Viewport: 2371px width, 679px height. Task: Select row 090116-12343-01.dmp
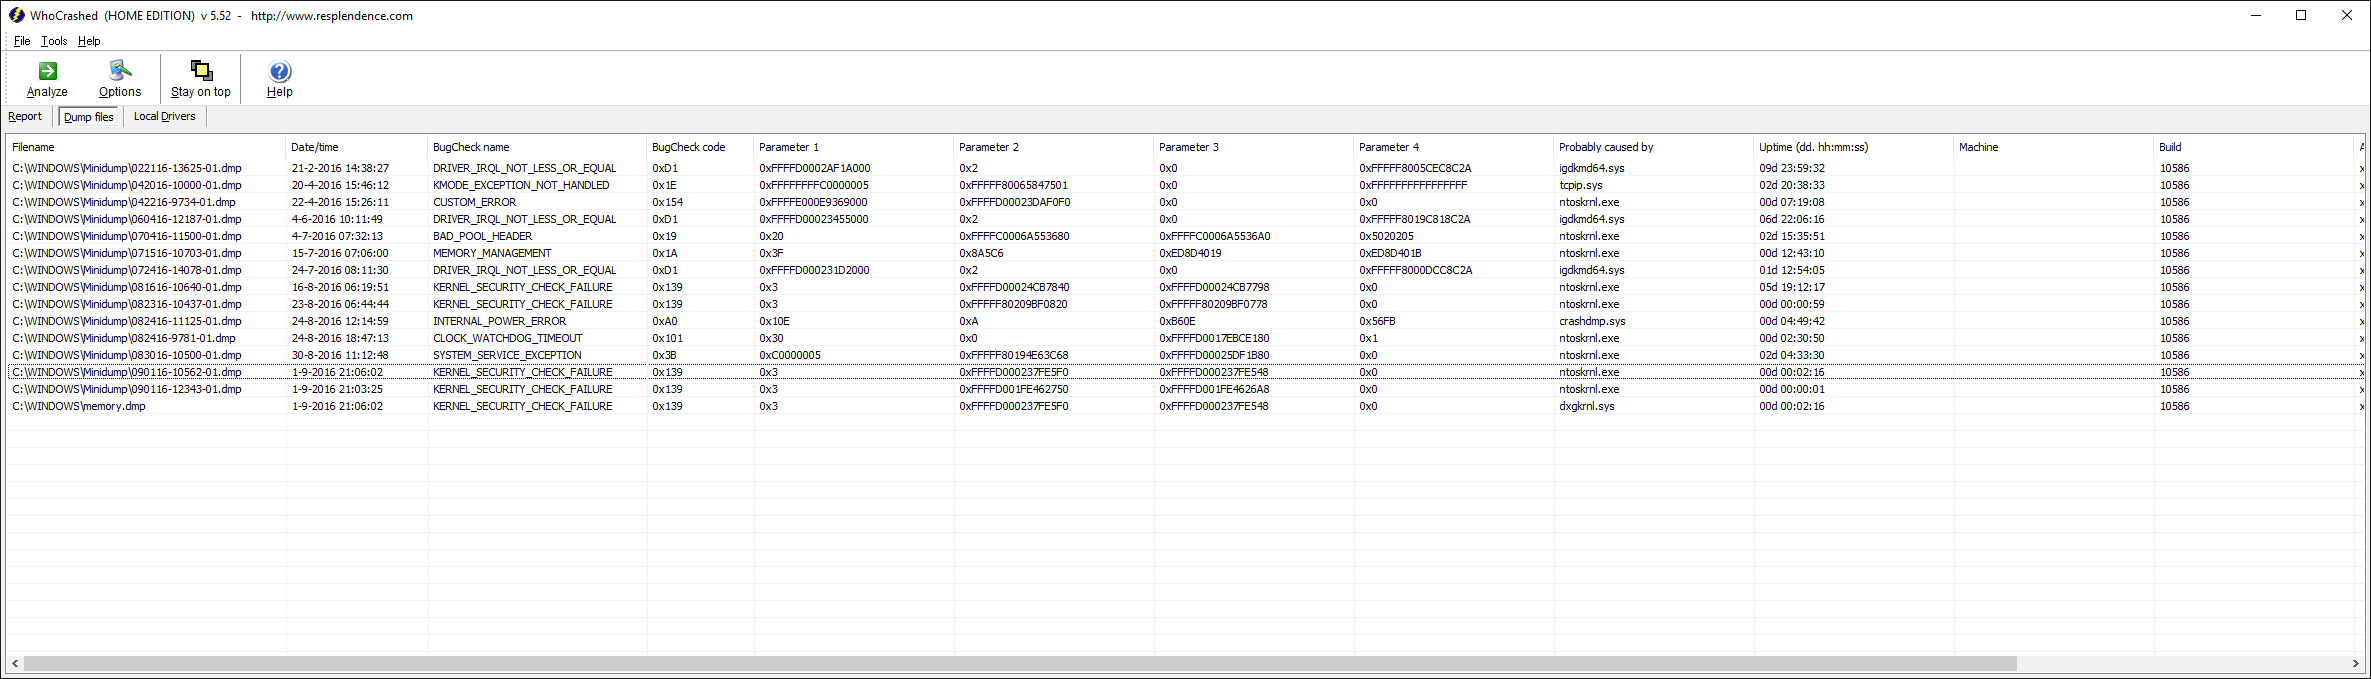[1185, 389]
